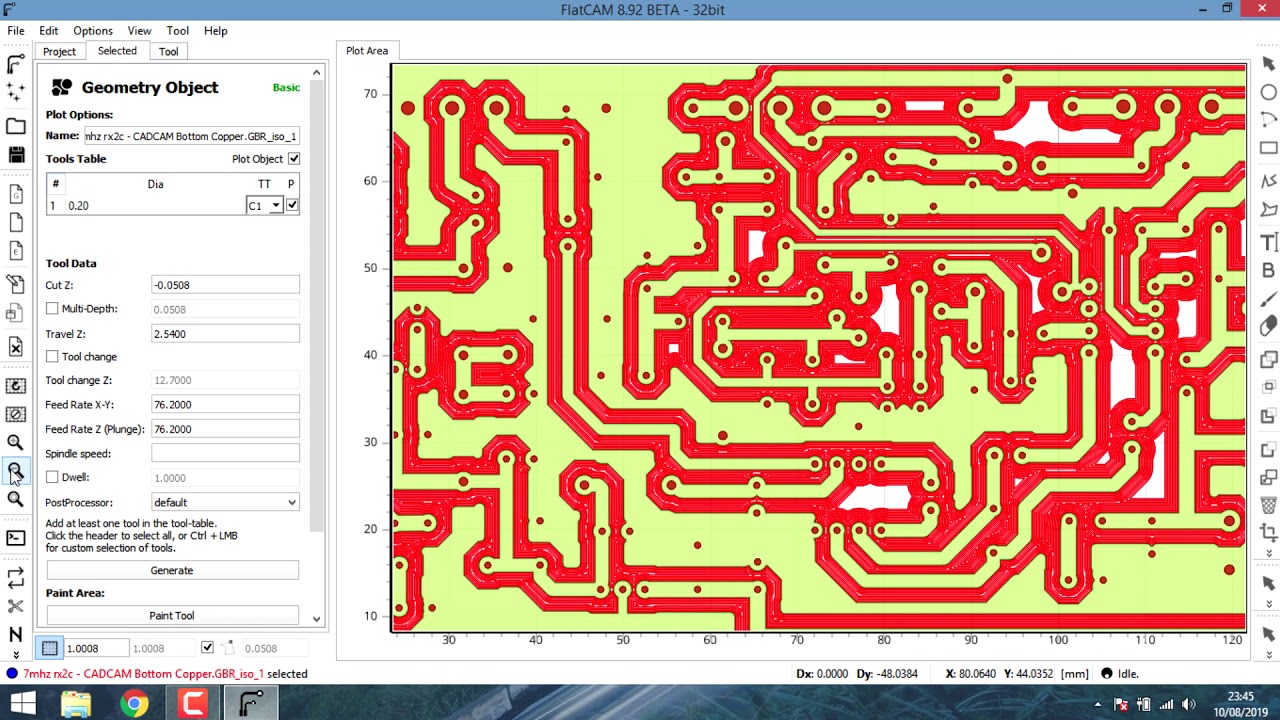Click the Delete object X page icon
1280x720 pixels.
15,346
